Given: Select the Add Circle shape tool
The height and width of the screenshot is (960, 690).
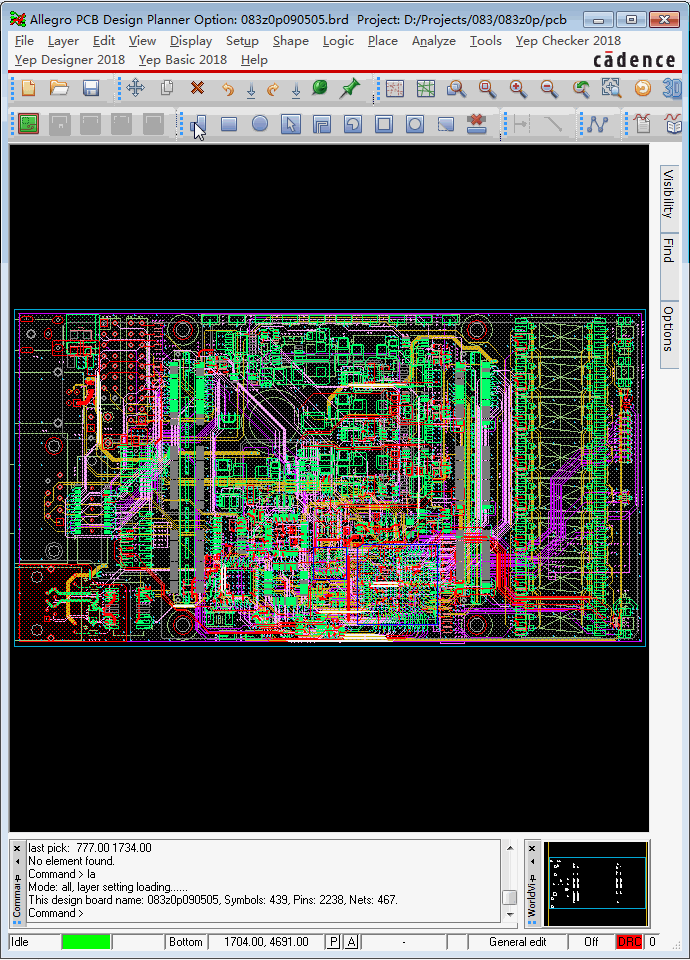Looking at the screenshot, I should (x=260, y=124).
